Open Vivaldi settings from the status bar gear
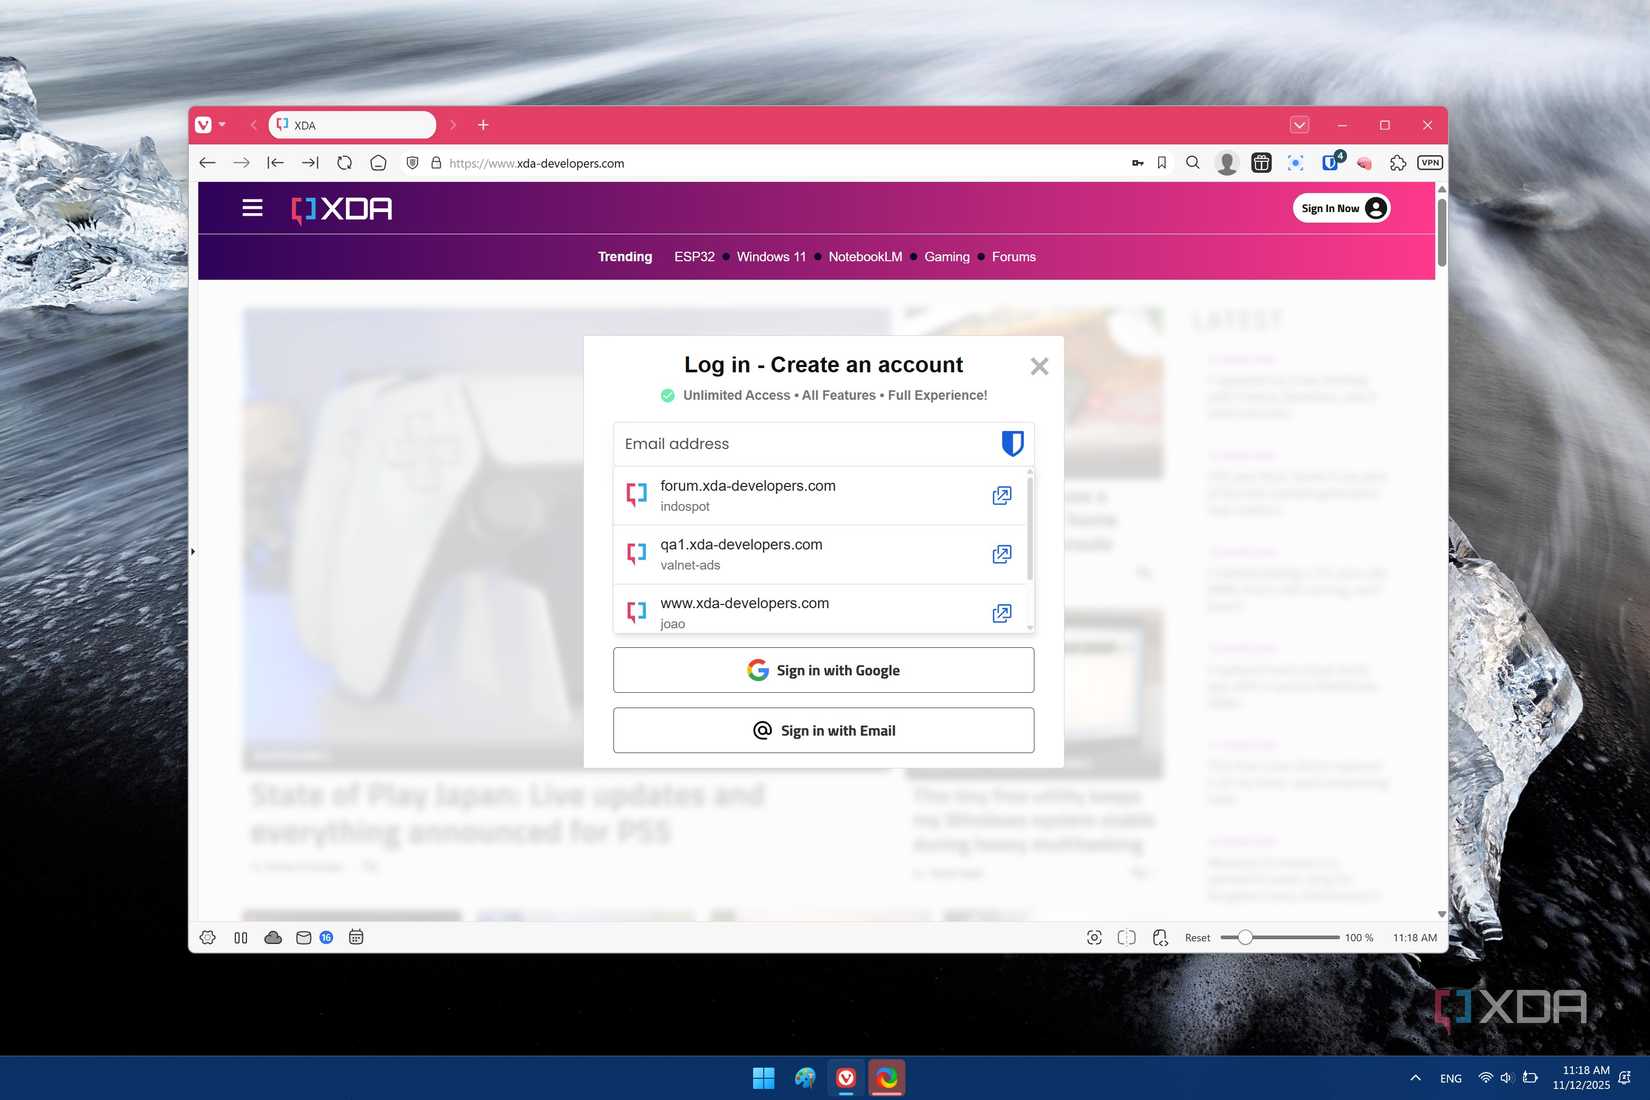Image resolution: width=1650 pixels, height=1100 pixels. pyautogui.click(x=208, y=937)
